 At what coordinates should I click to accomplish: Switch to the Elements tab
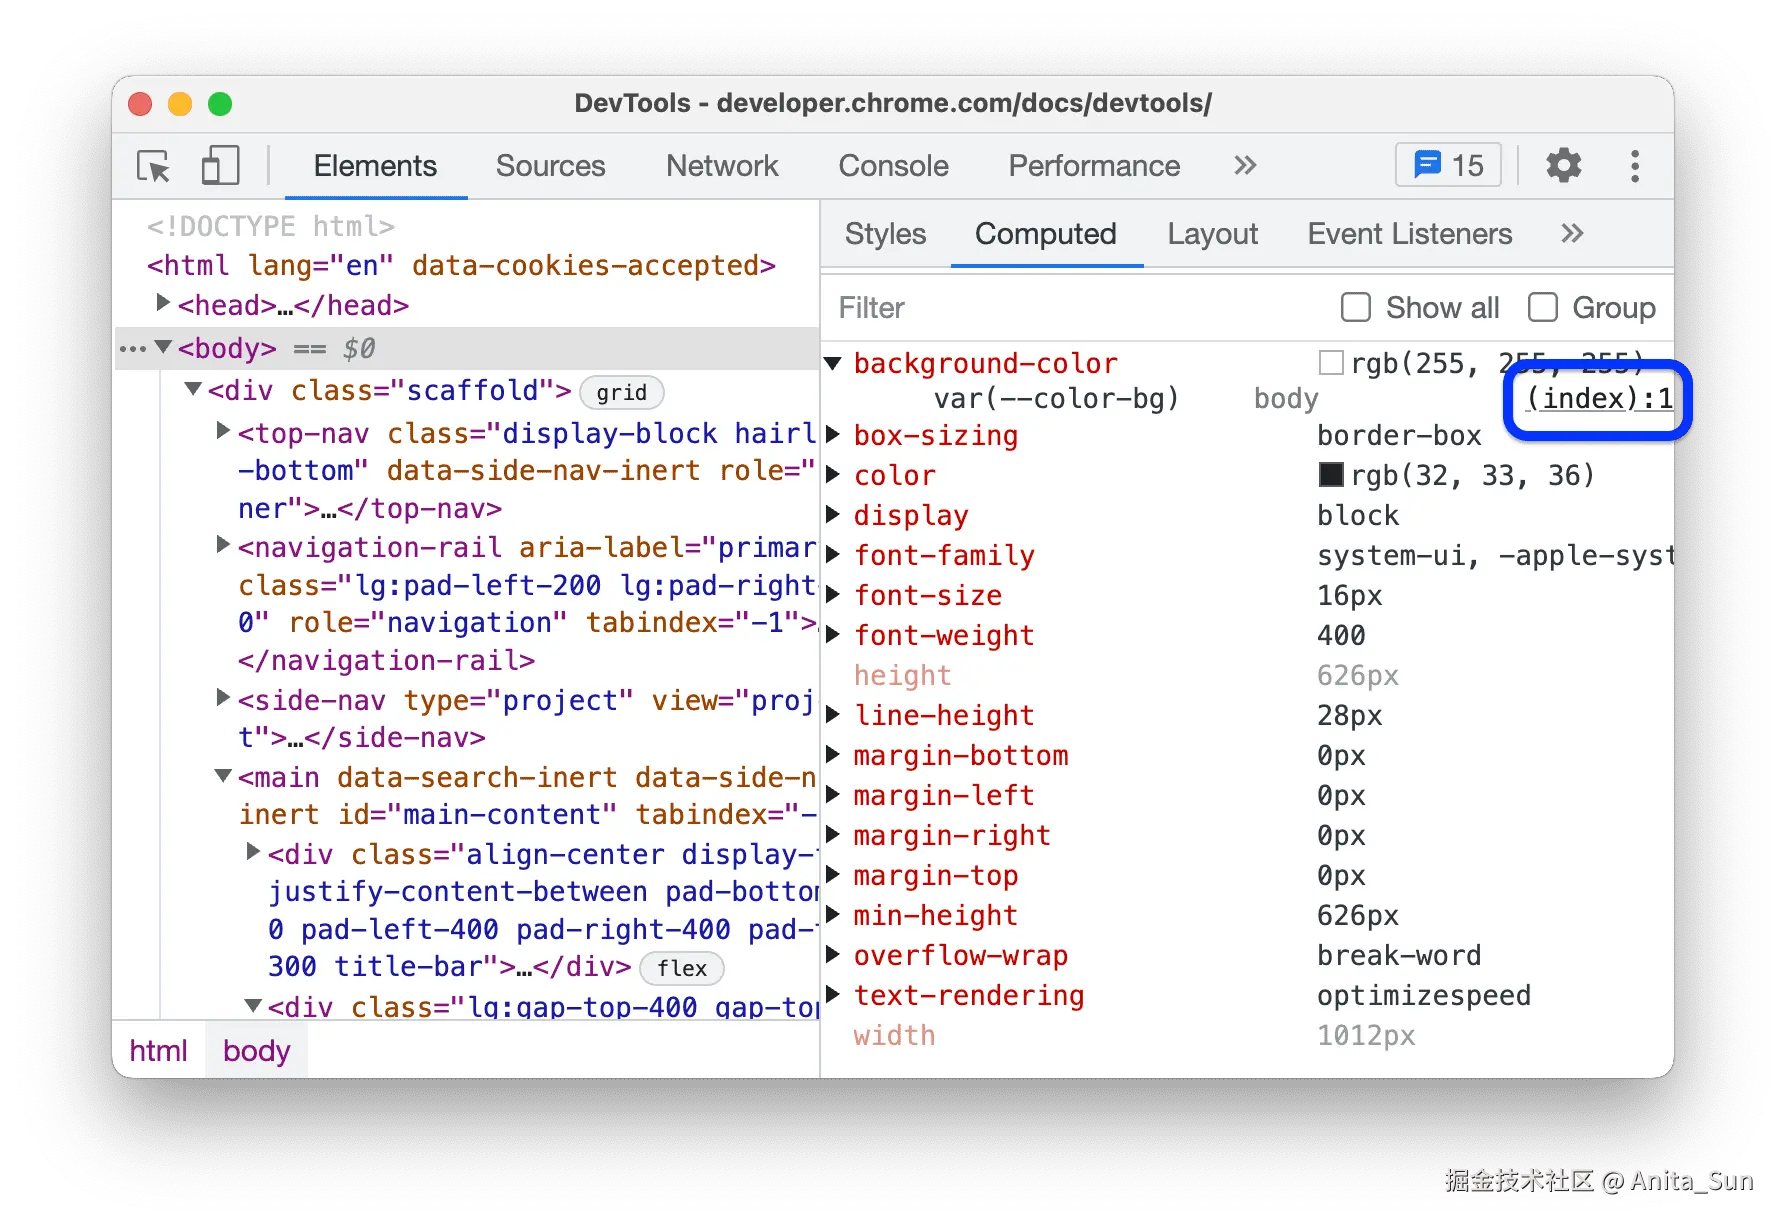click(375, 166)
